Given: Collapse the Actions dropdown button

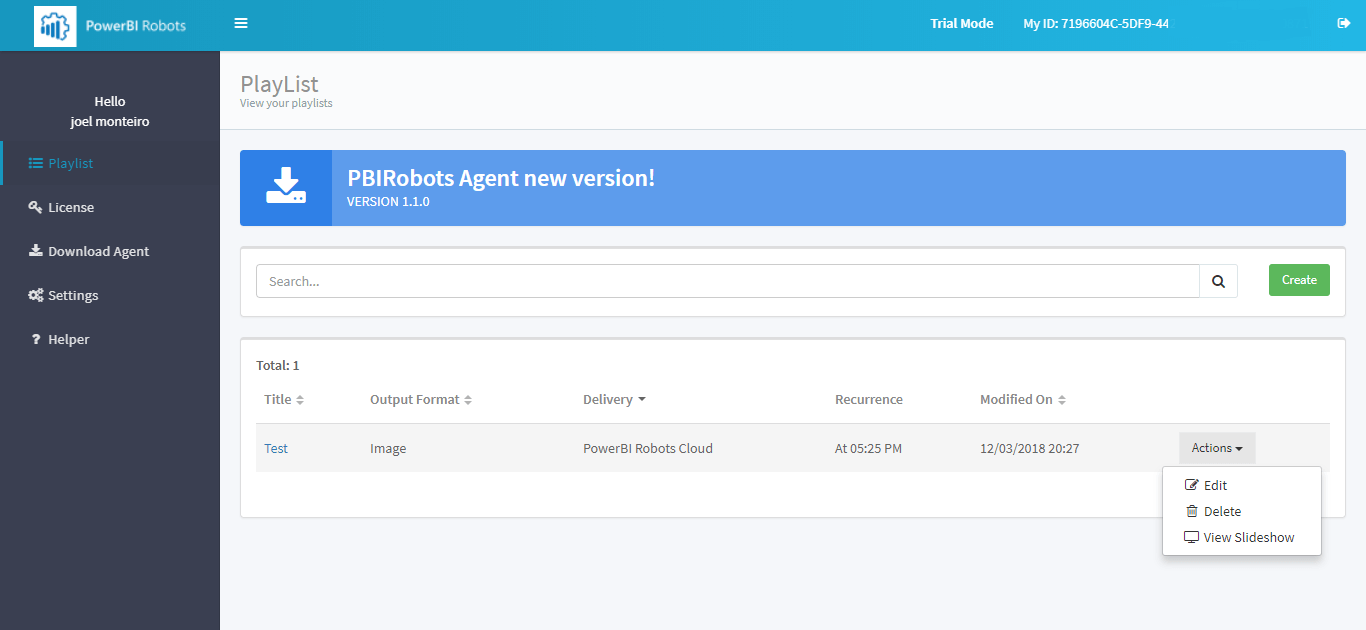Looking at the screenshot, I should click(1216, 448).
